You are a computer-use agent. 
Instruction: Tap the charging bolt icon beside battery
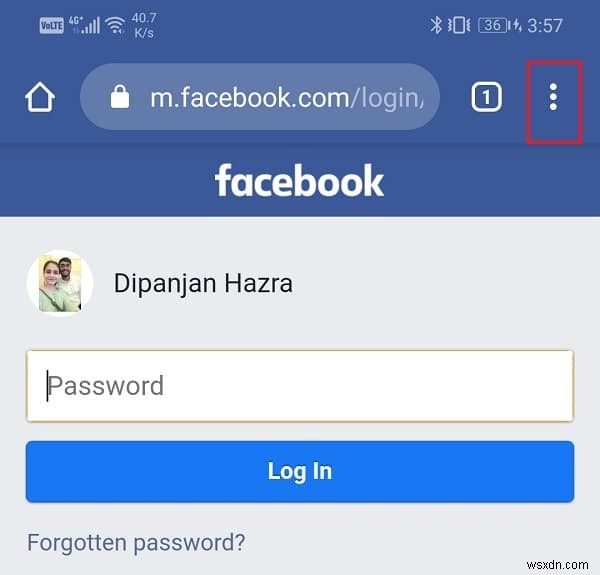[x=517, y=26]
